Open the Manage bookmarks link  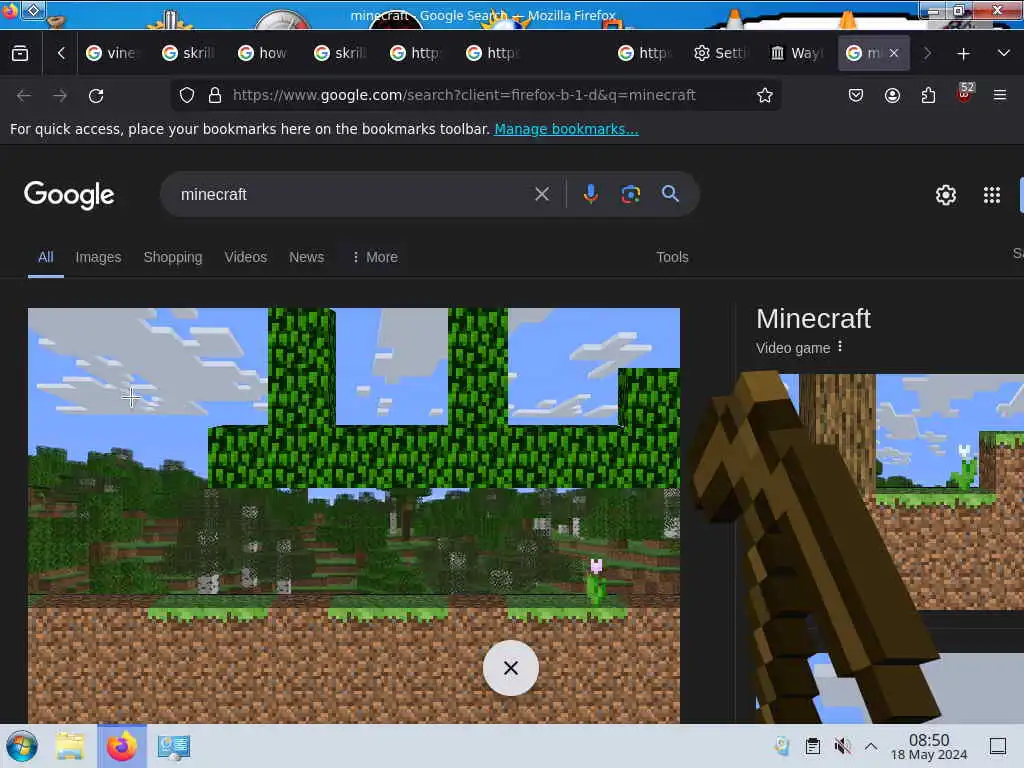pos(566,129)
